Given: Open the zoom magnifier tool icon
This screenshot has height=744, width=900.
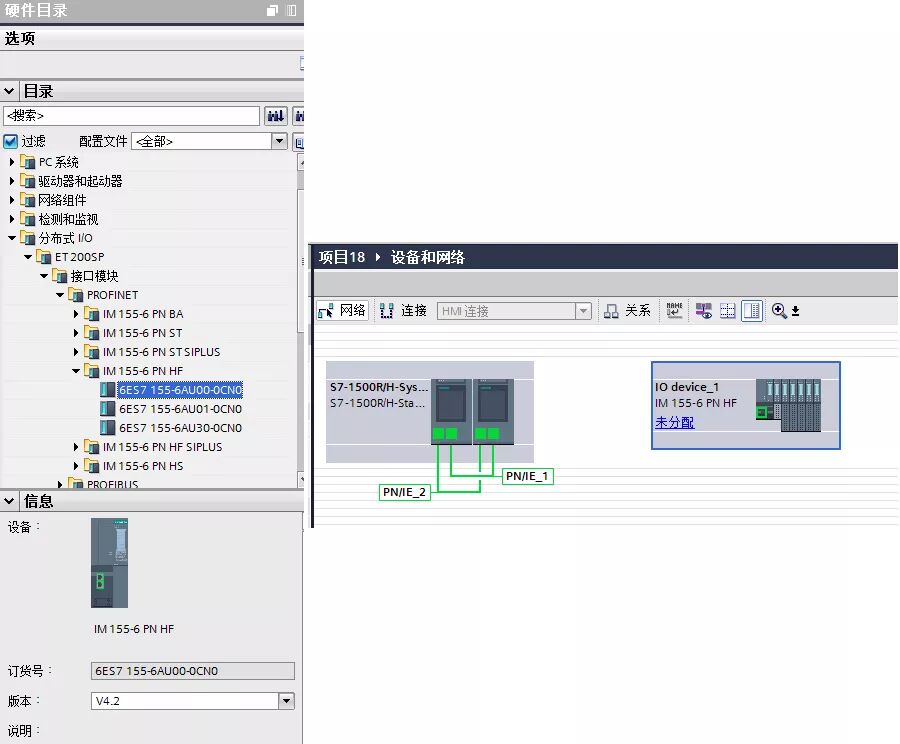Looking at the screenshot, I should [x=778, y=310].
